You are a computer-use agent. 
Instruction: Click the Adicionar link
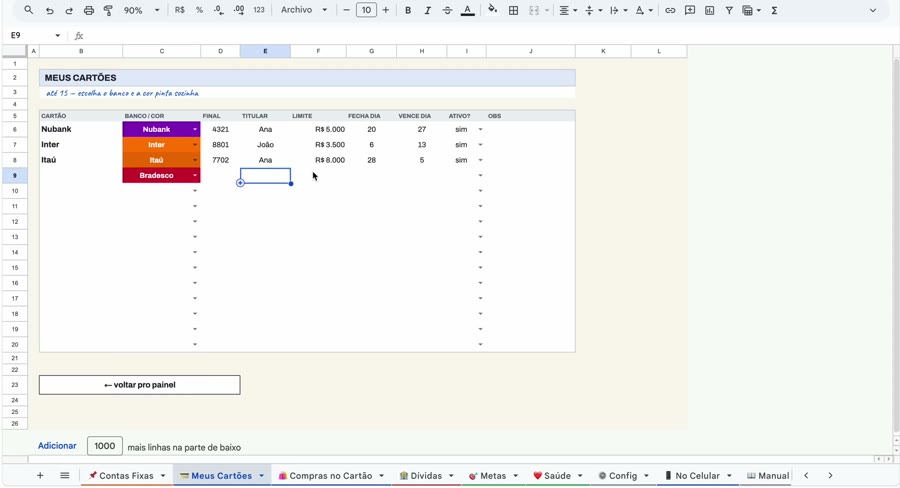(x=57, y=446)
